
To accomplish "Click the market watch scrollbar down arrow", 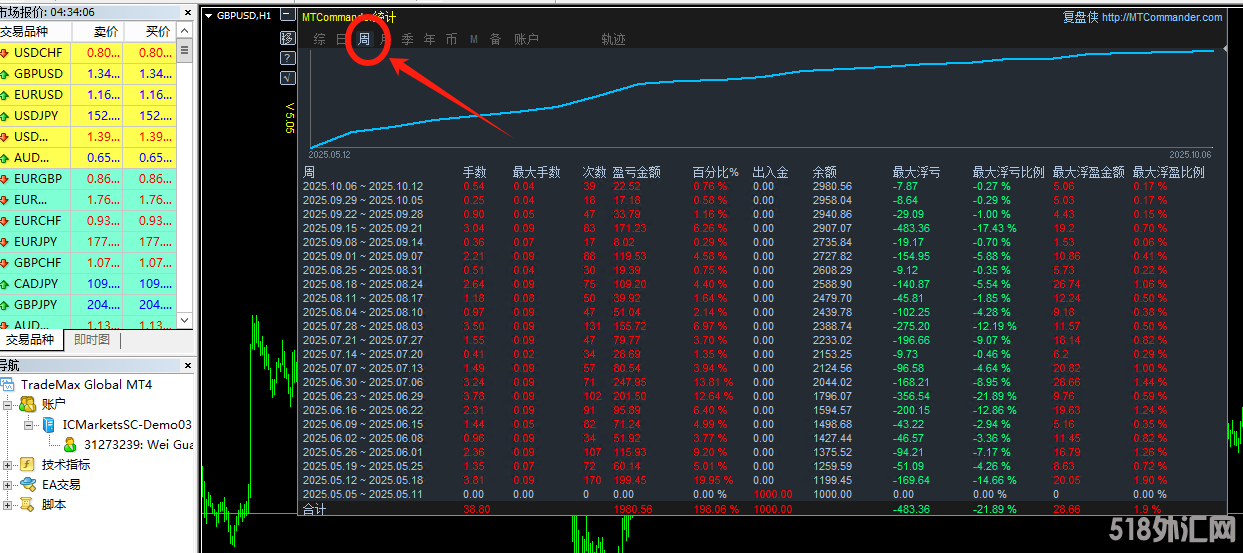I will pos(184,320).
